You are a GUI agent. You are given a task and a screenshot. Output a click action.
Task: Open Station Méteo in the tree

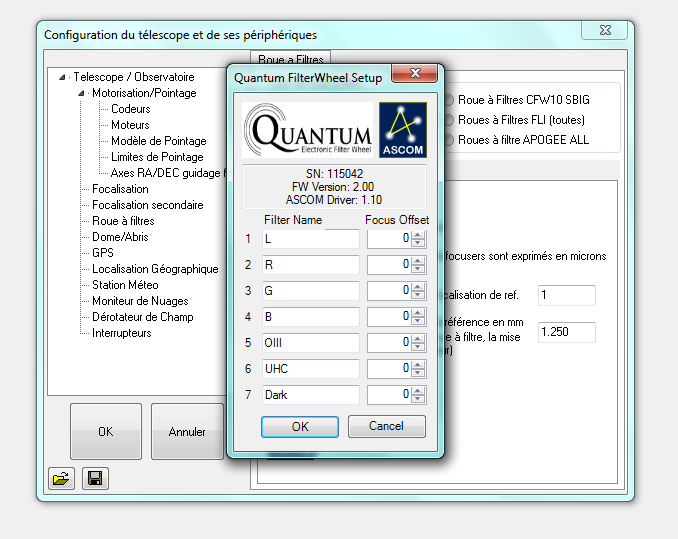tap(125, 285)
